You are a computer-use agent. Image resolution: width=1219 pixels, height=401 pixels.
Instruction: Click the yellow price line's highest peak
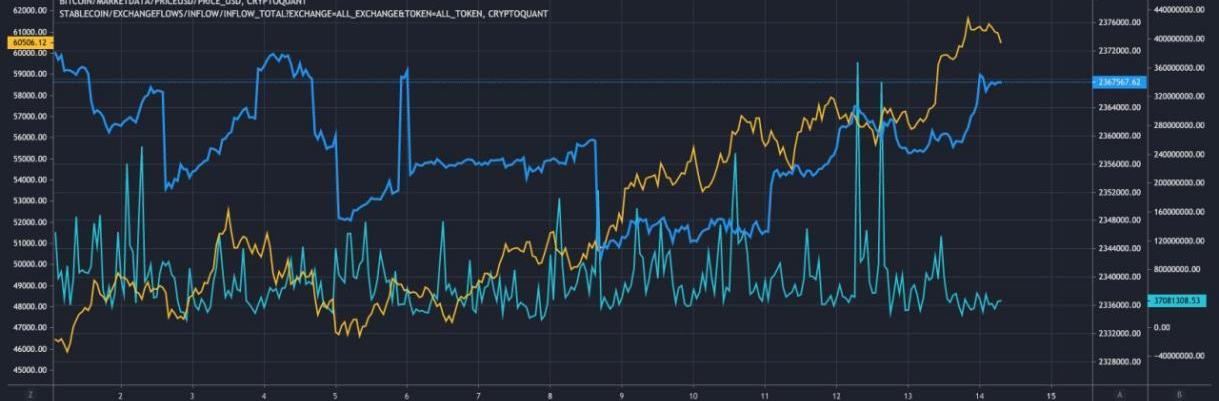968,17
